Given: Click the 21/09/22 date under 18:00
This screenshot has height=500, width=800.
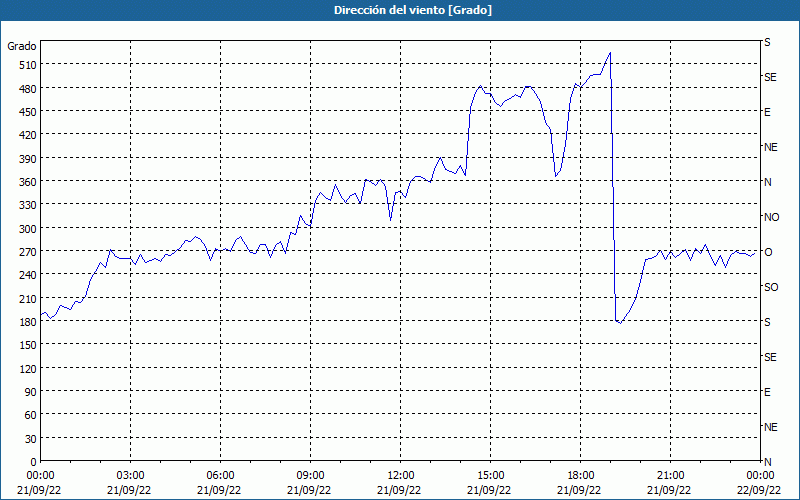Looking at the screenshot, I should click(579, 490).
